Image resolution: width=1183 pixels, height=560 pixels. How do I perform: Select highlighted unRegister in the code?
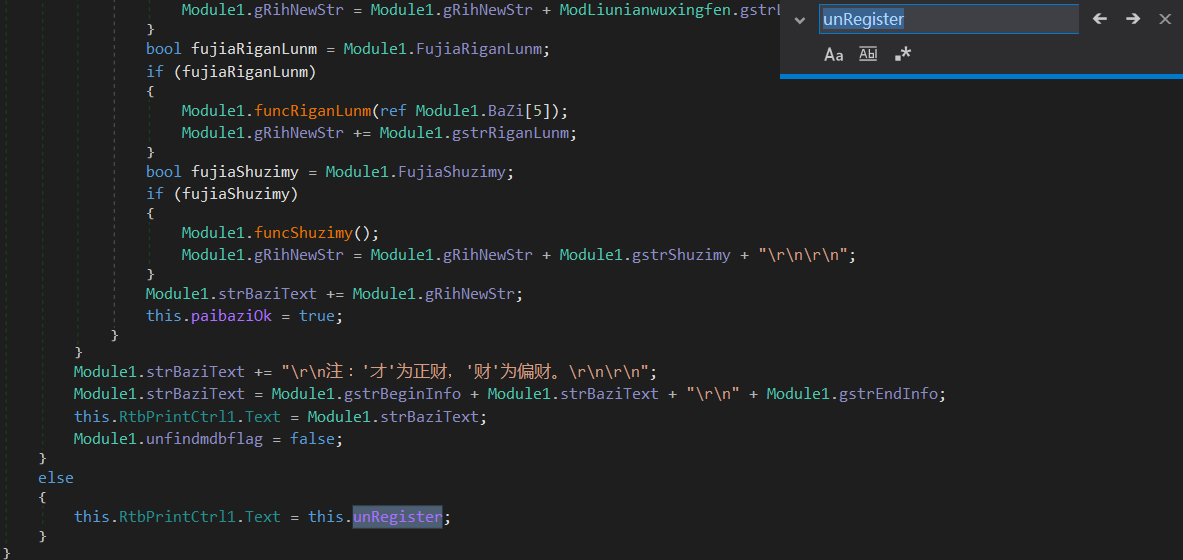click(398, 517)
